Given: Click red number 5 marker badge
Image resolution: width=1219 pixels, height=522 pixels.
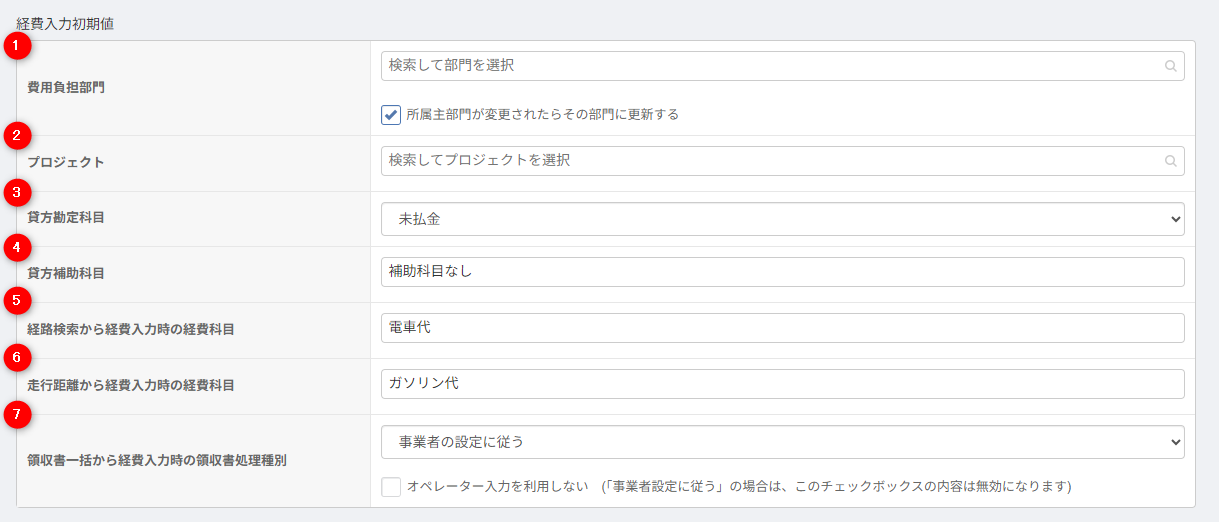Looking at the screenshot, I should 17,301.
